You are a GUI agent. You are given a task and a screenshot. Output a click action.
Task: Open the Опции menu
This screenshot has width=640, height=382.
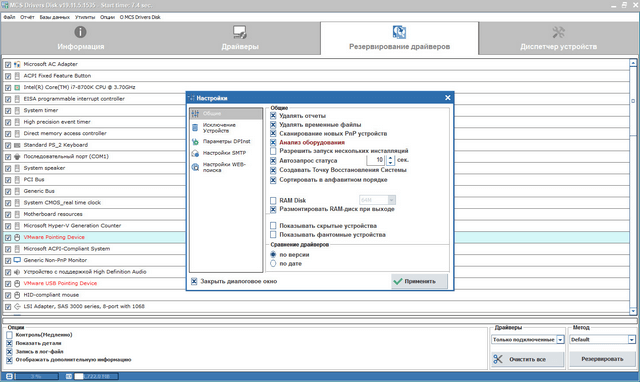(x=107, y=17)
